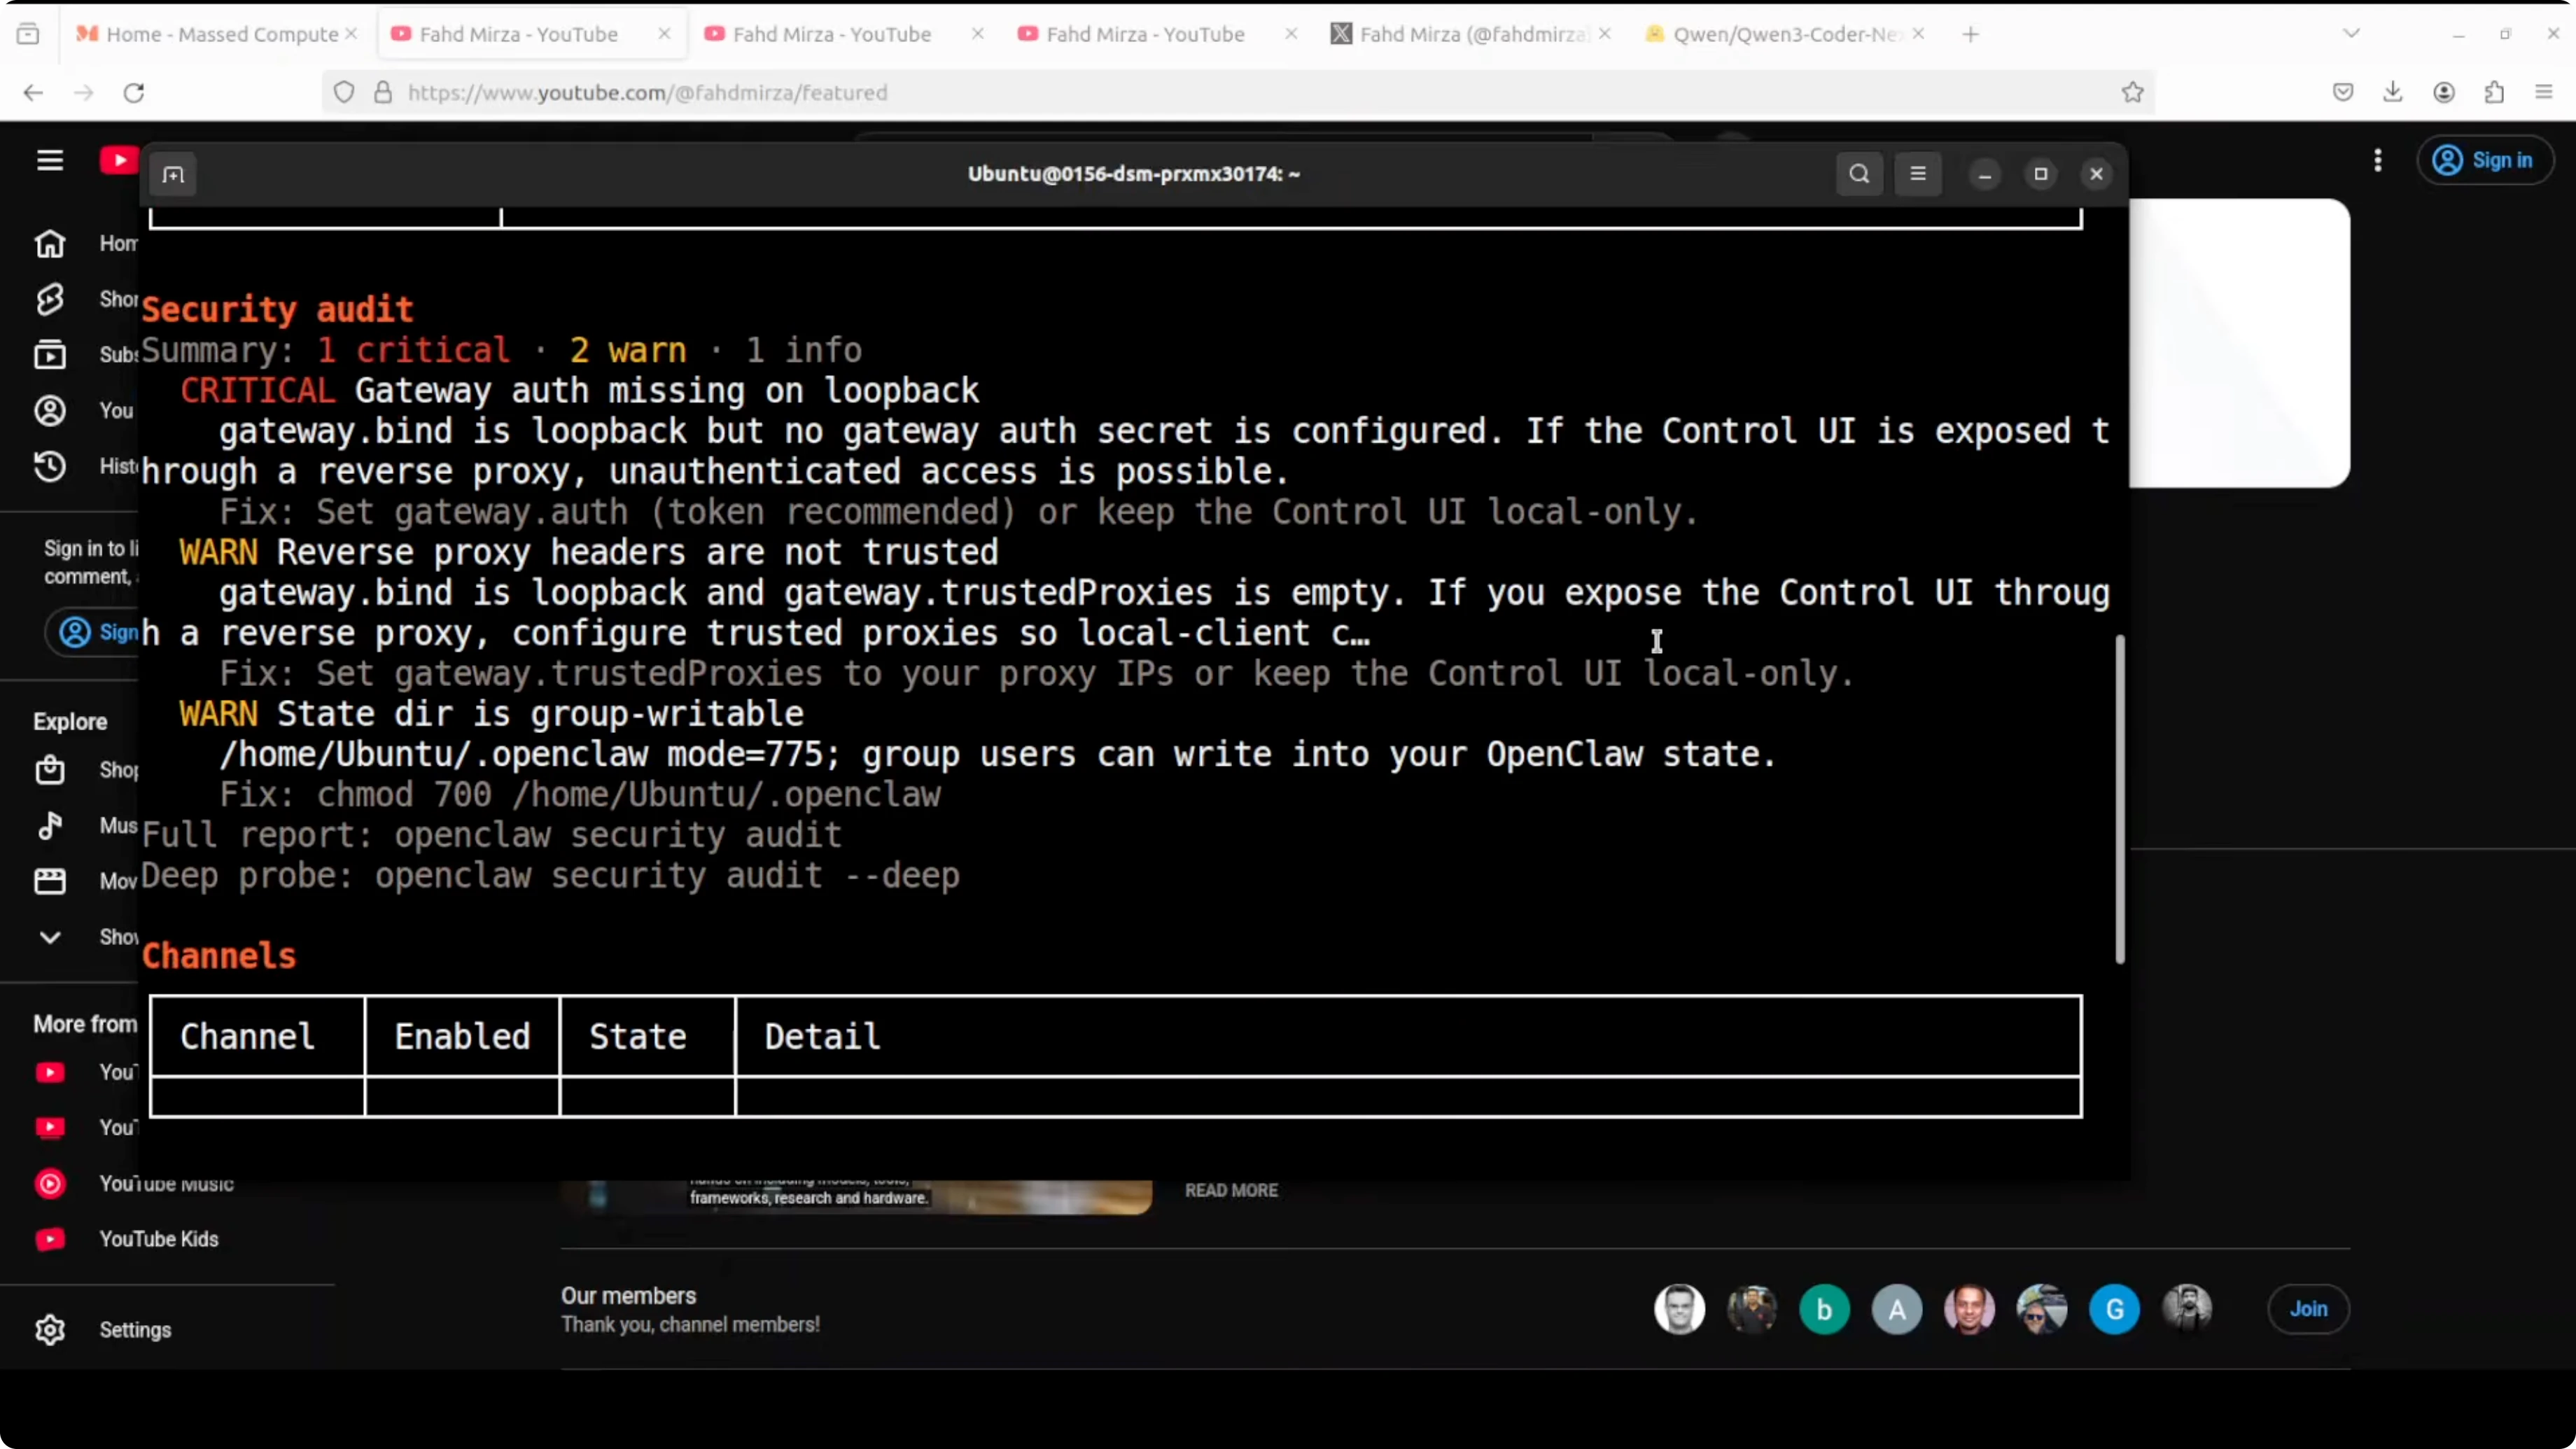Image resolution: width=2576 pixels, height=1449 pixels.
Task: Open YouTube settings three-dot menu
Action: click(2377, 160)
